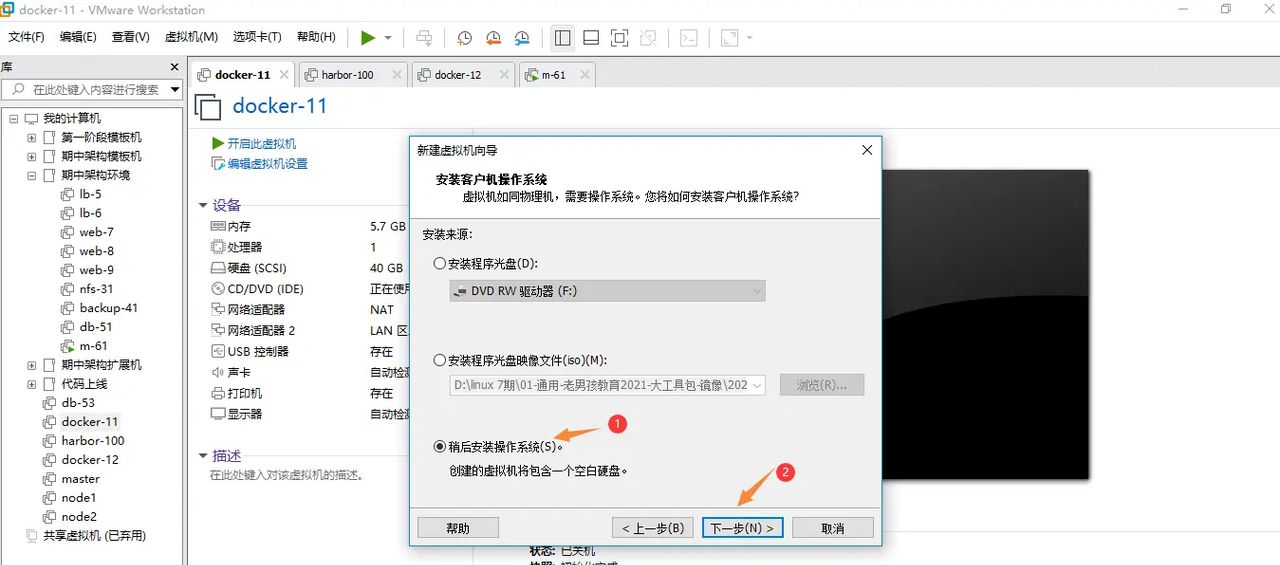Screen dimensions: 1280x565
Task: Open the 编辑(E) menu
Action: pyautogui.click(x=78, y=37)
